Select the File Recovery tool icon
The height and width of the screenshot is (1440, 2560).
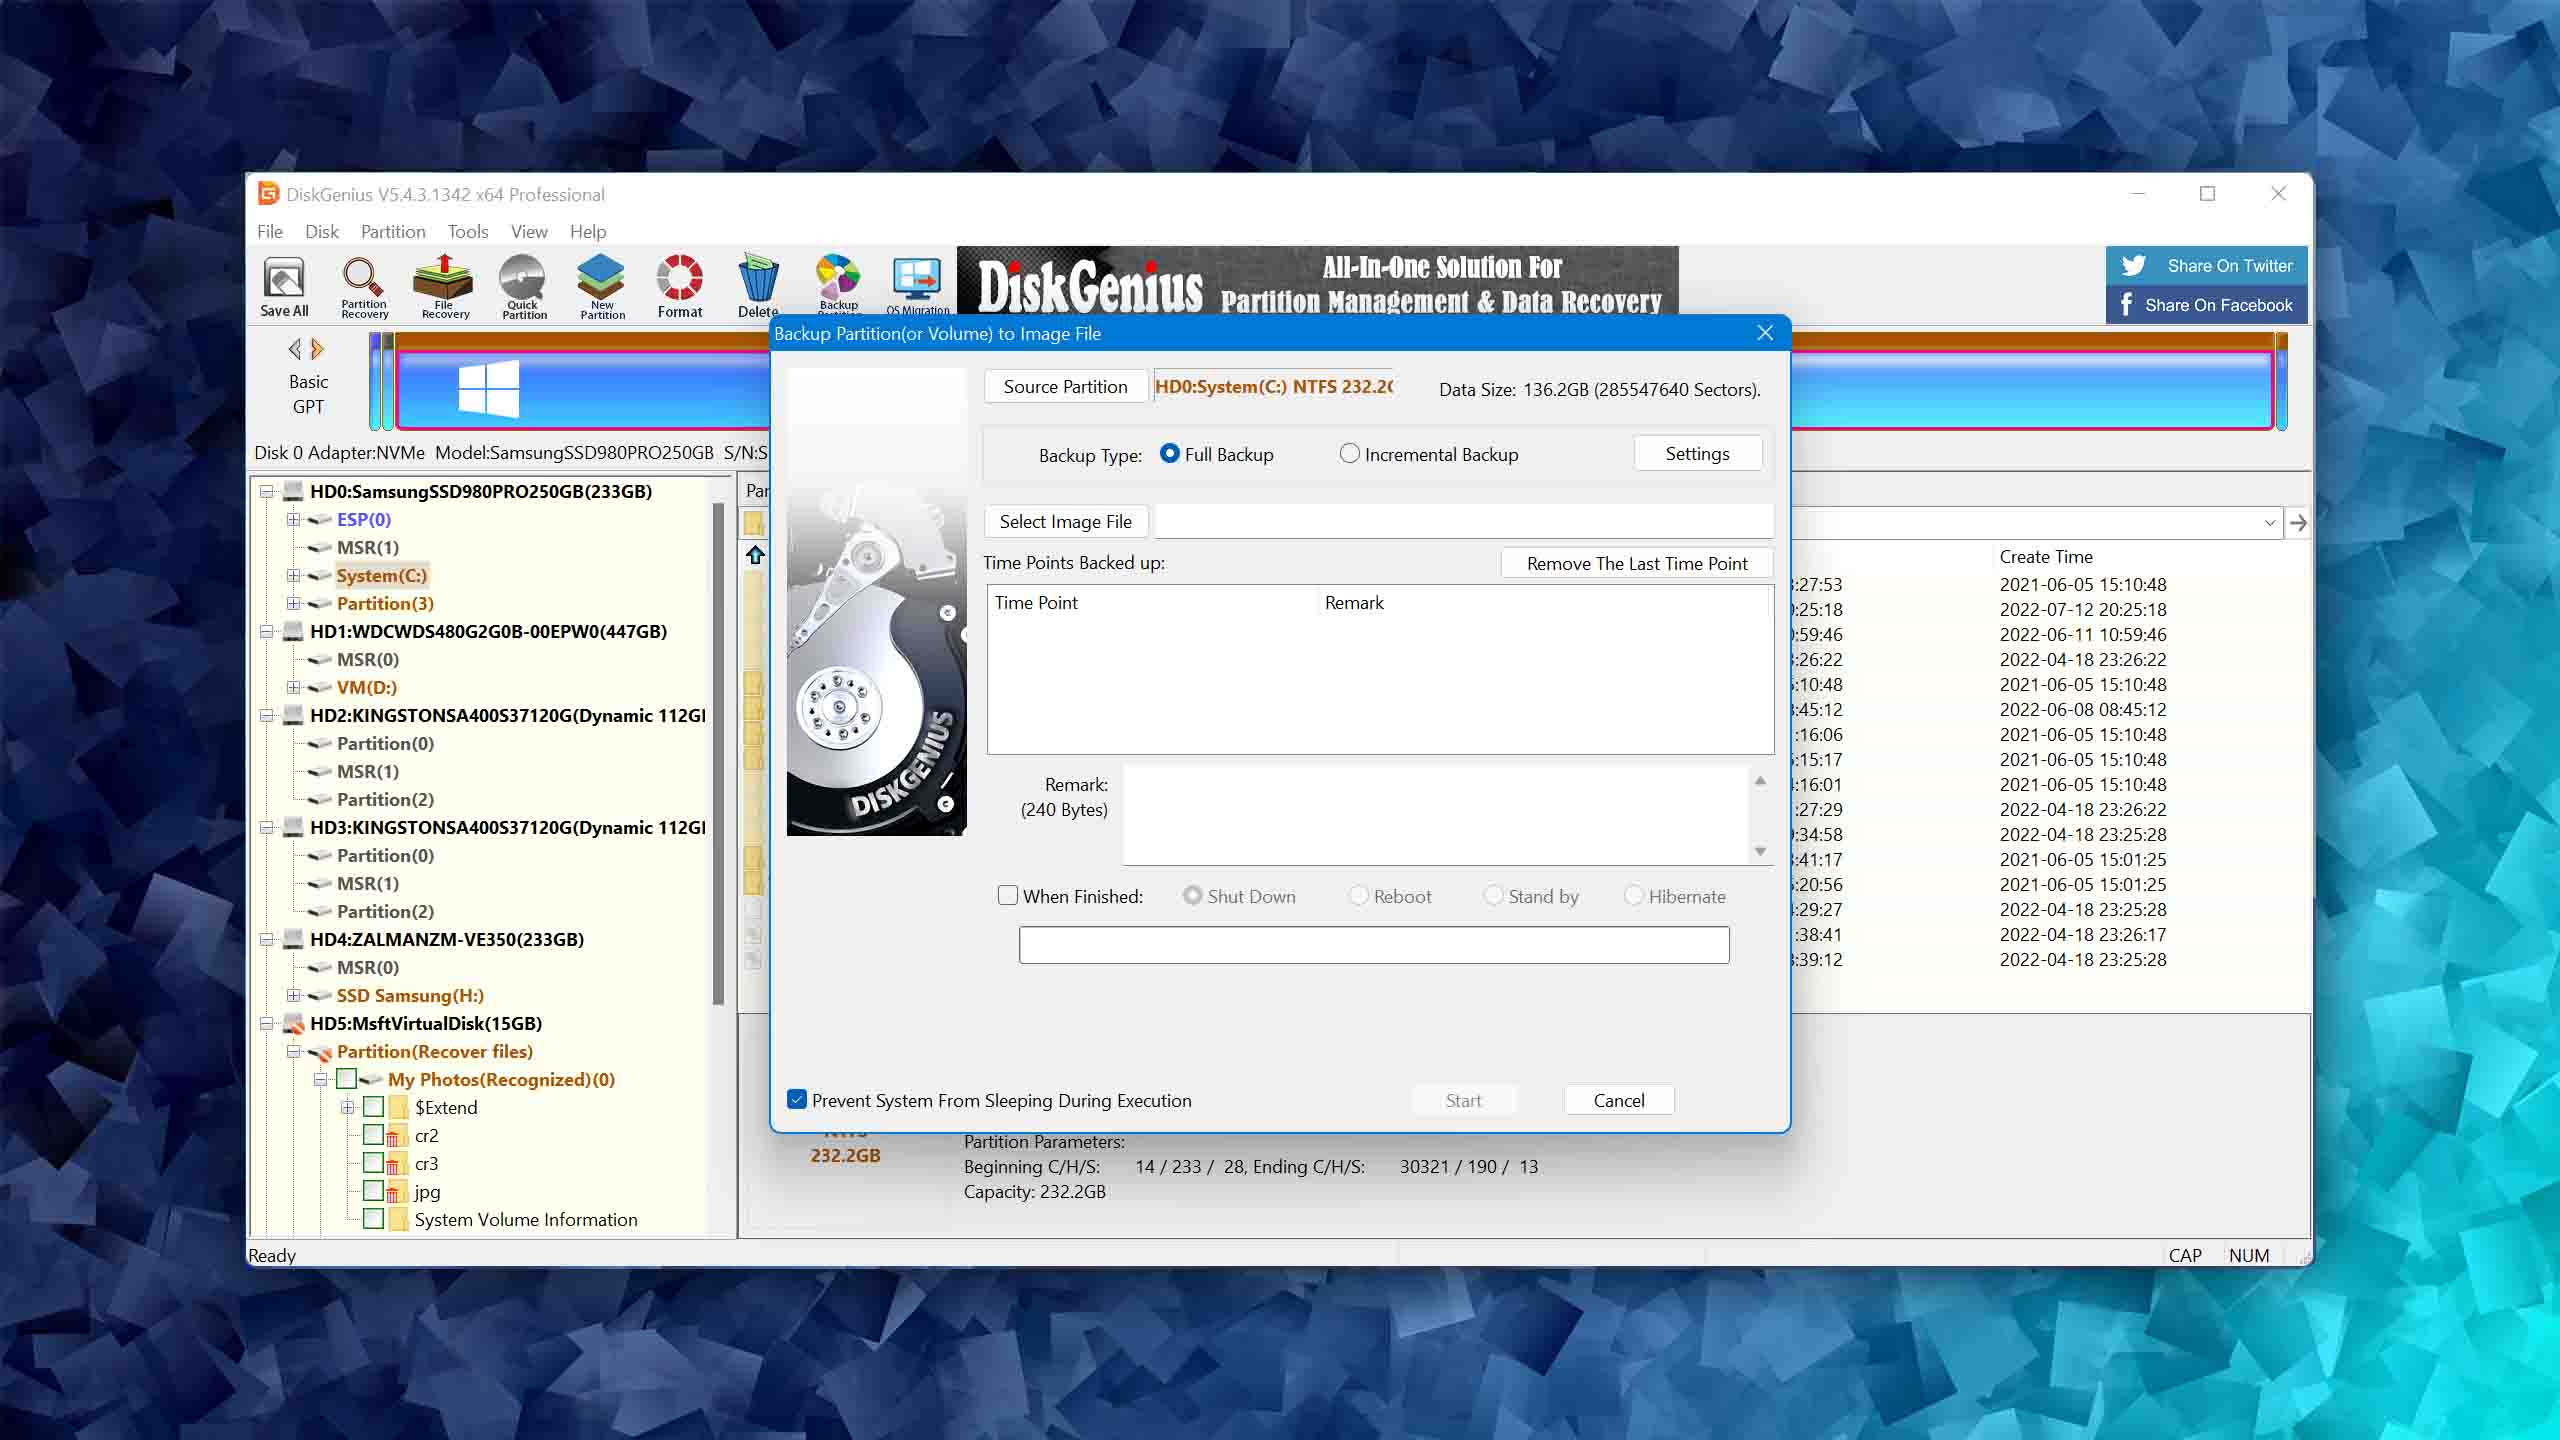445,287
